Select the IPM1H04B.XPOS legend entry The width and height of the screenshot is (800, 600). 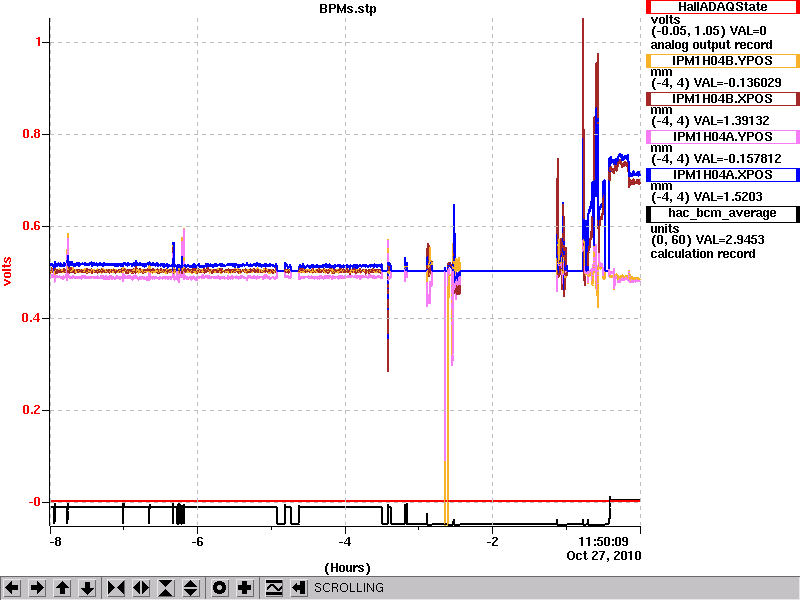pyautogui.click(x=722, y=98)
